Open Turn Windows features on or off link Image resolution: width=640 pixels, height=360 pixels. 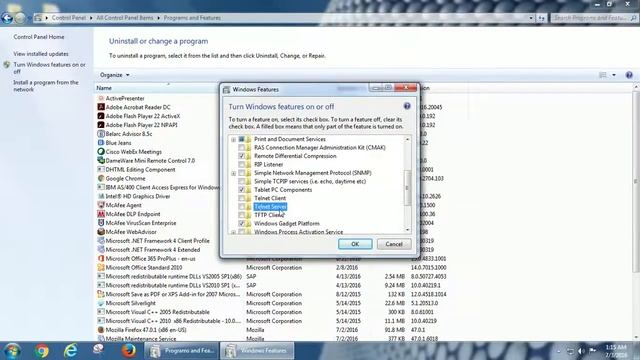pyautogui.click(x=49, y=68)
